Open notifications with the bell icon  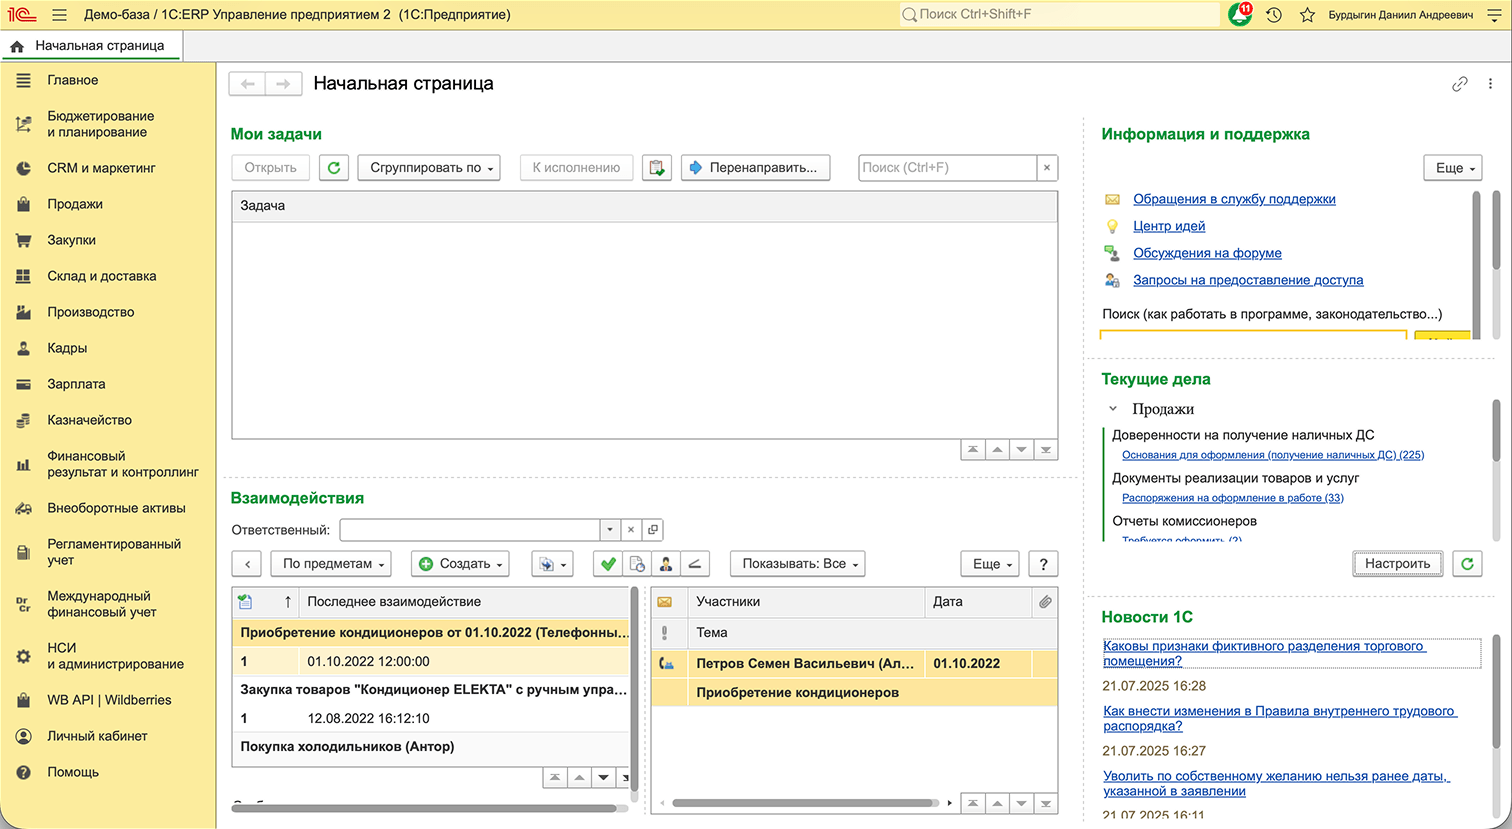click(1239, 15)
